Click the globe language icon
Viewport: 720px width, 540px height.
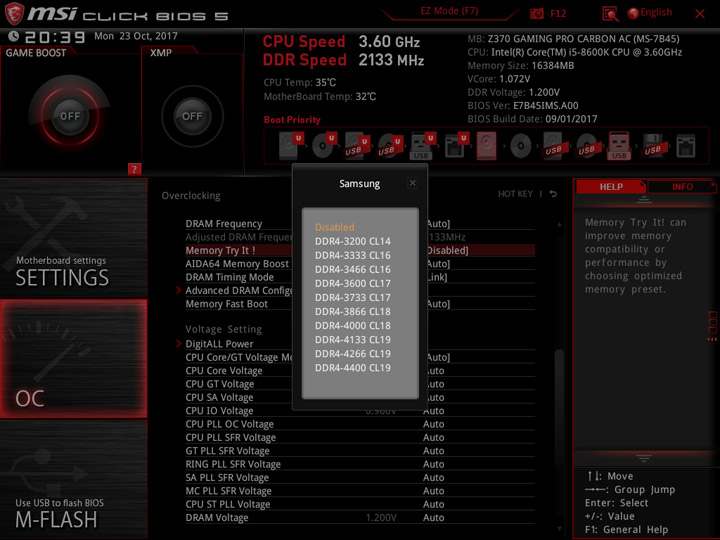point(633,13)
